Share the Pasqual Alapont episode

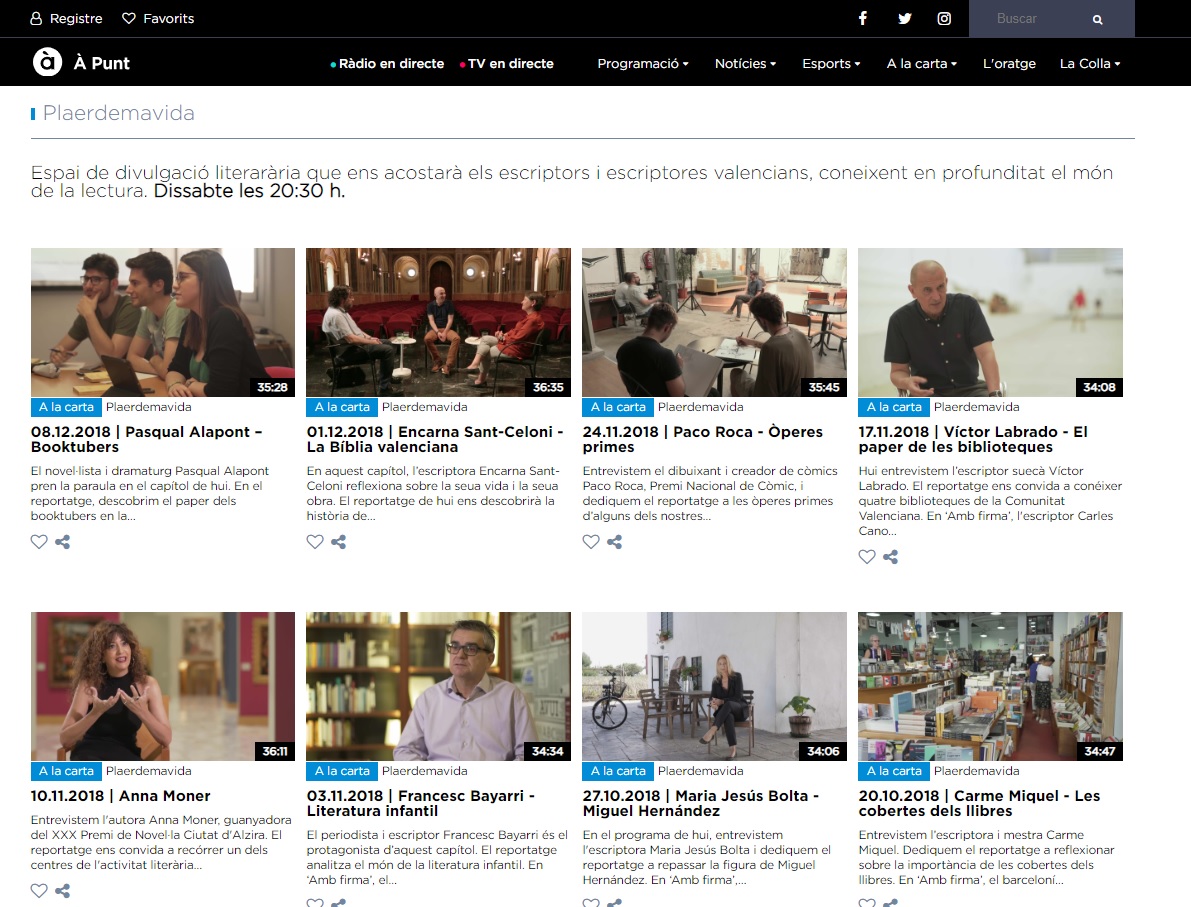point(63,542)
